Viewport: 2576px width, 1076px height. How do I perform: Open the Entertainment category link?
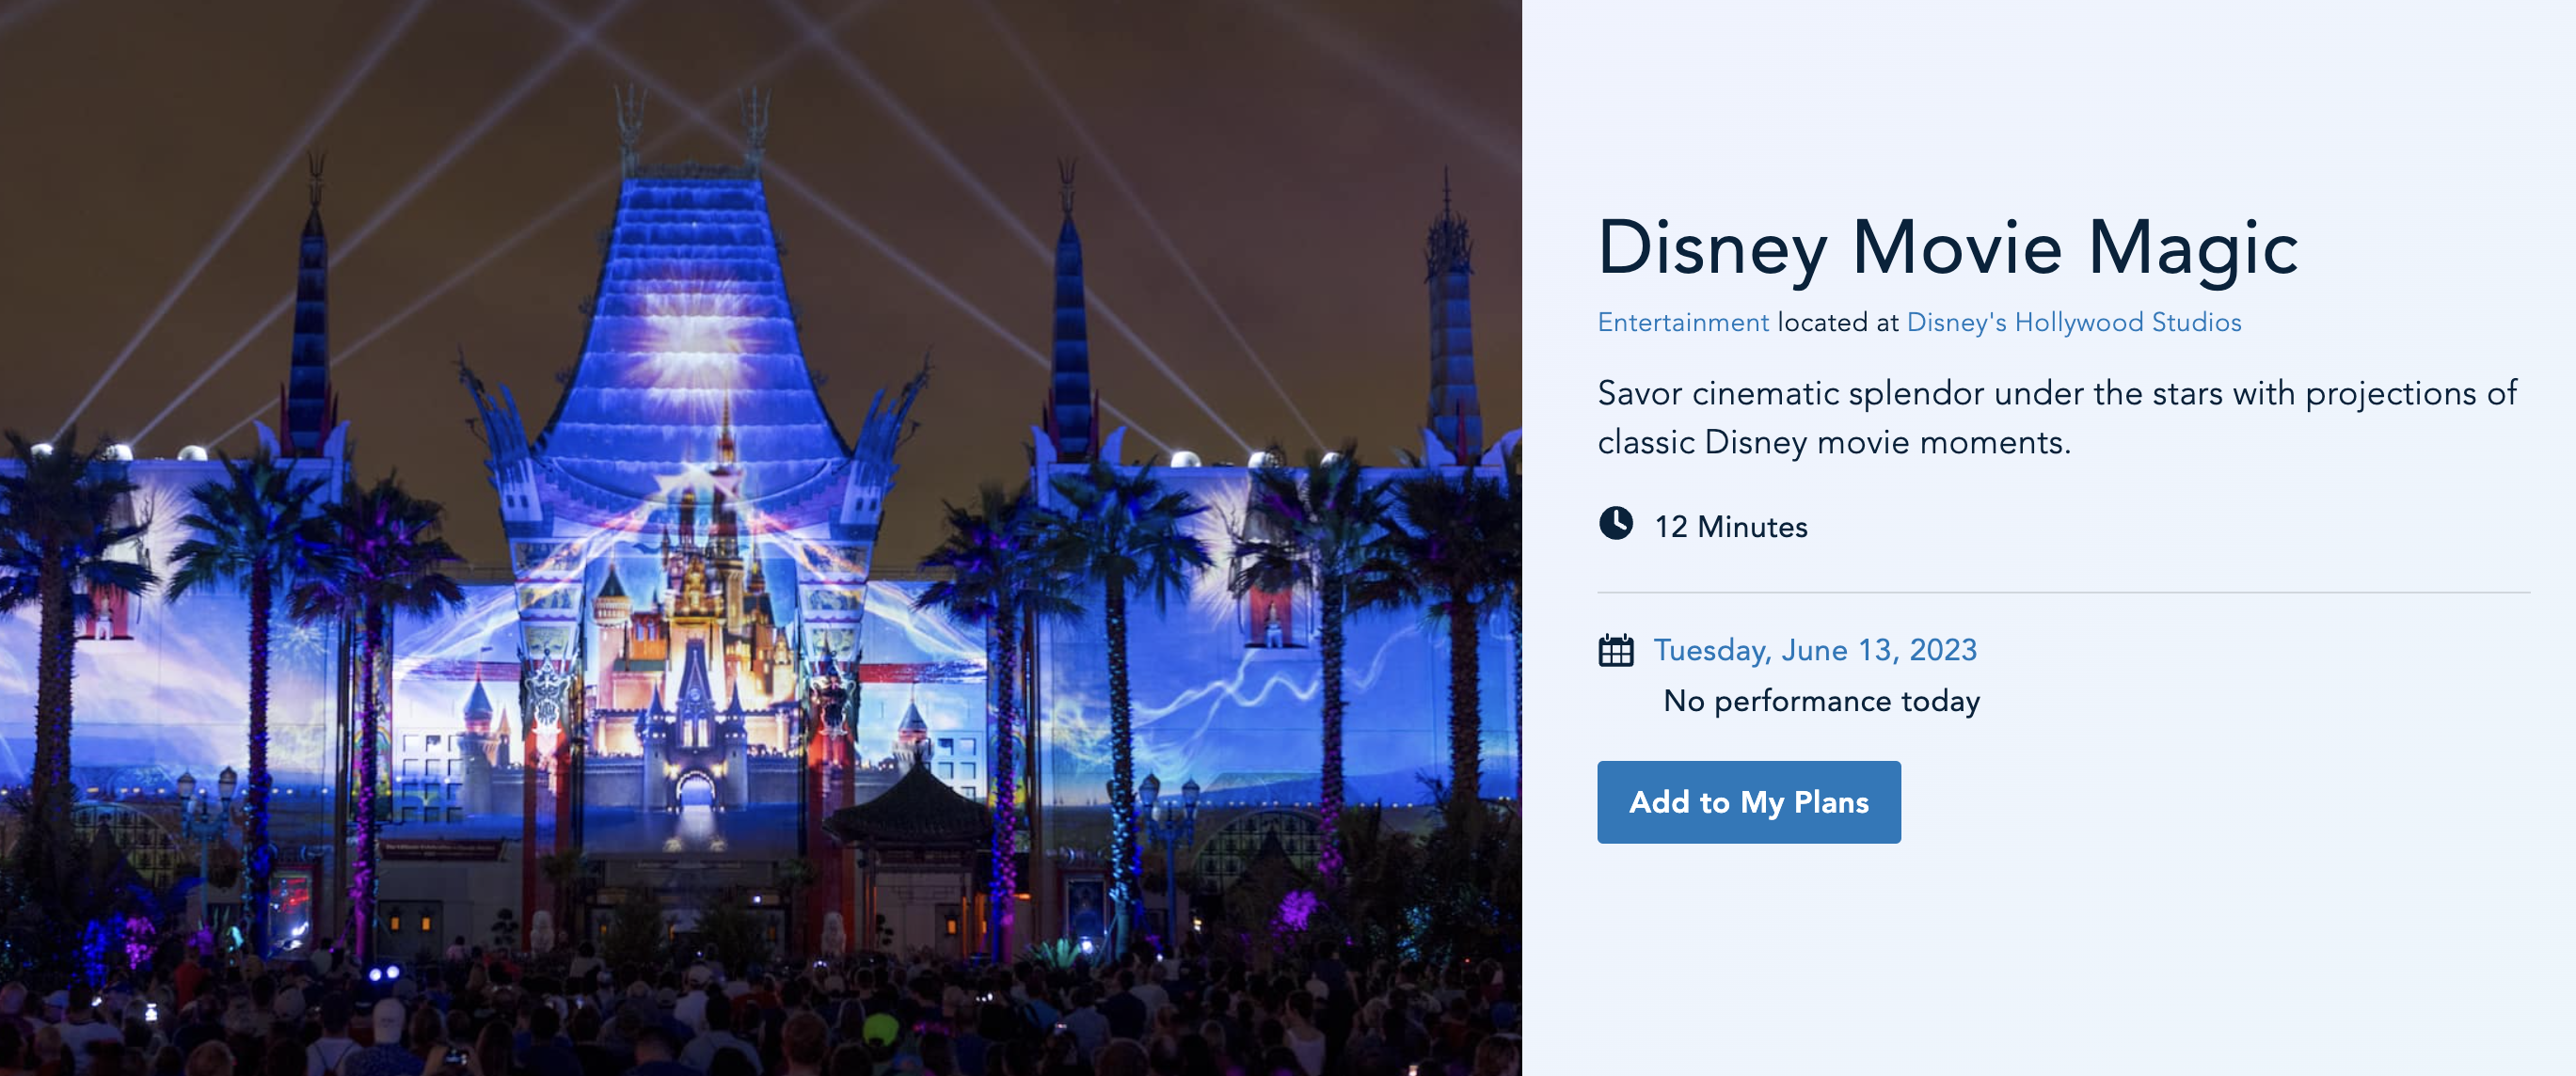click(1682, 322)
